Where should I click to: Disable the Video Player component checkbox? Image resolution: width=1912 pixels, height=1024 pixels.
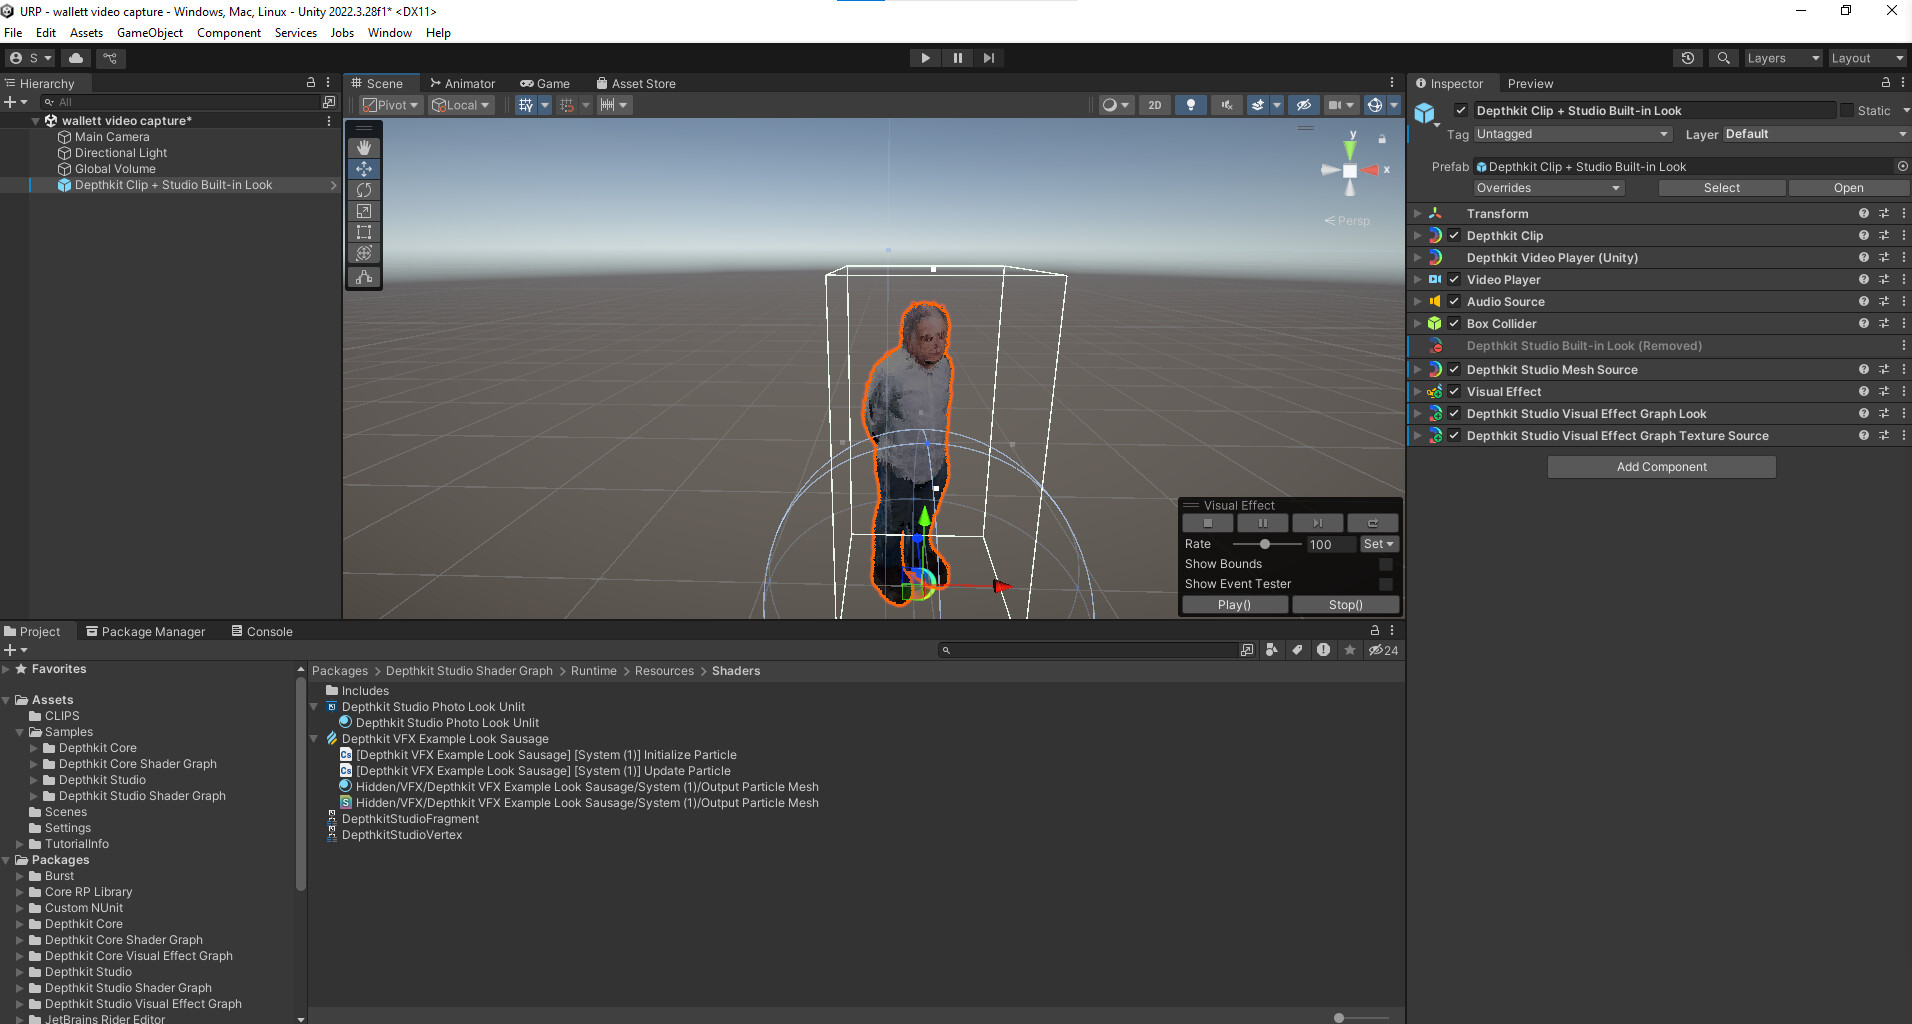pos(1454,280)
